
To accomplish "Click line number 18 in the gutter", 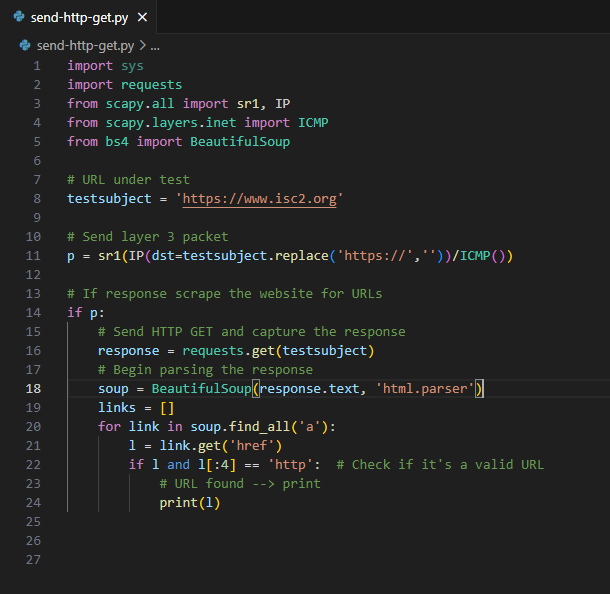I will coord(34,389).
